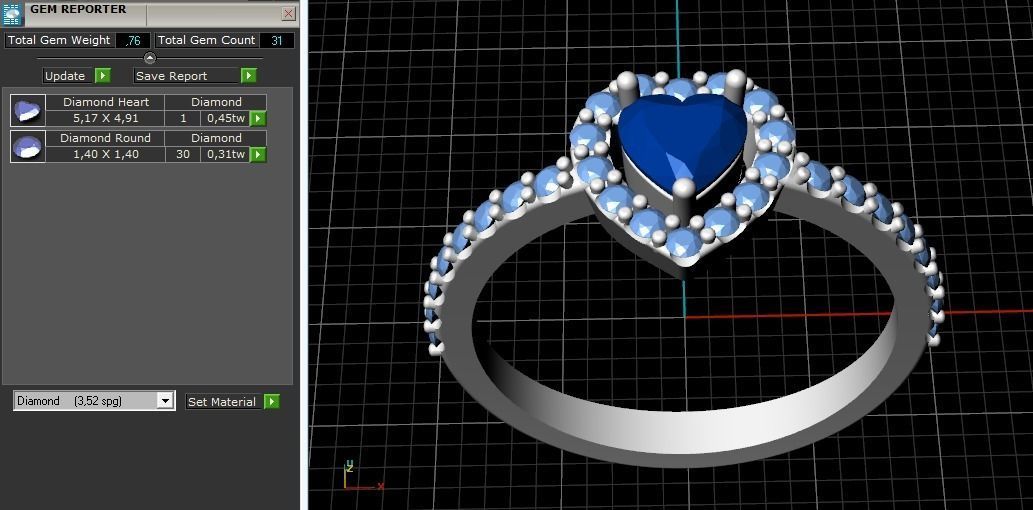
Task: Click the Update green arrow button
Action: pos(103,76)
